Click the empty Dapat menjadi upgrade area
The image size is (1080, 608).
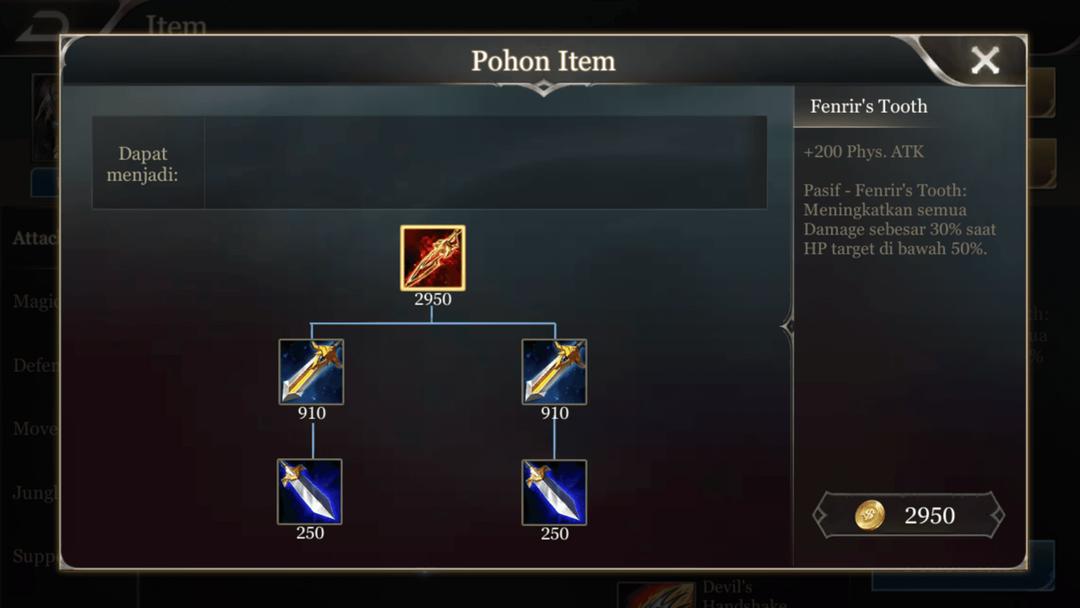coord(486,163)
